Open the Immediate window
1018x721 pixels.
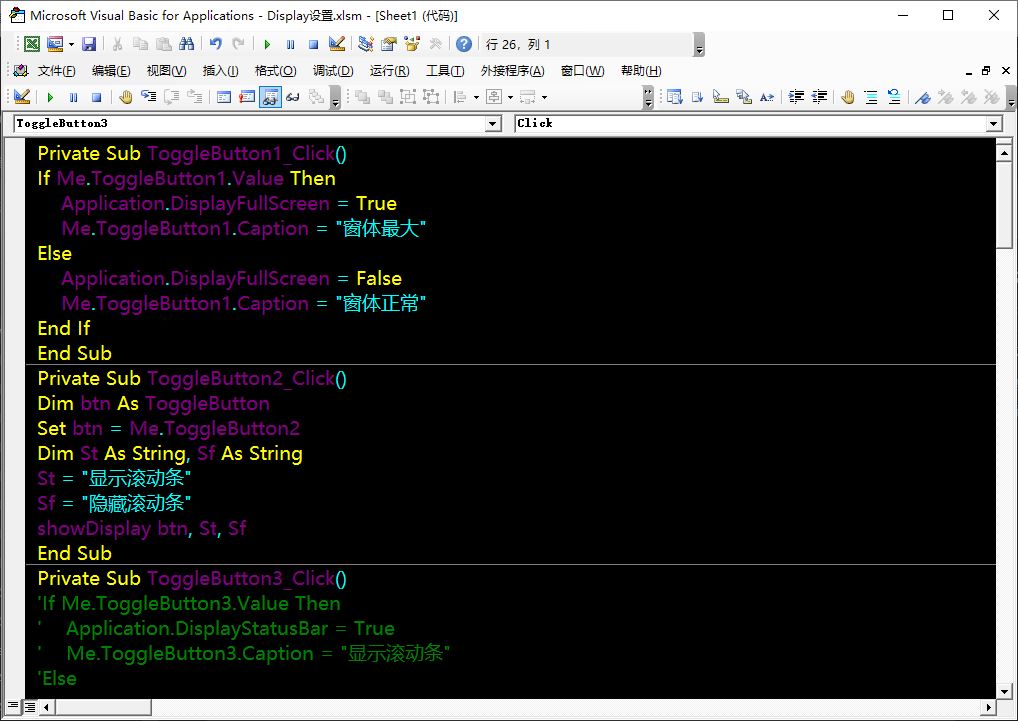tap(247, 97)
